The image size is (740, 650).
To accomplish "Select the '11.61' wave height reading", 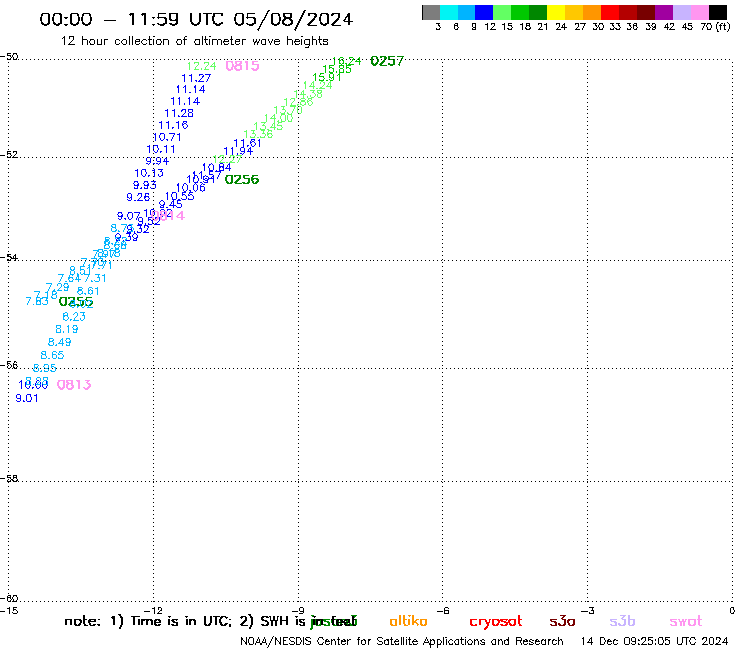I will point(247,143).
